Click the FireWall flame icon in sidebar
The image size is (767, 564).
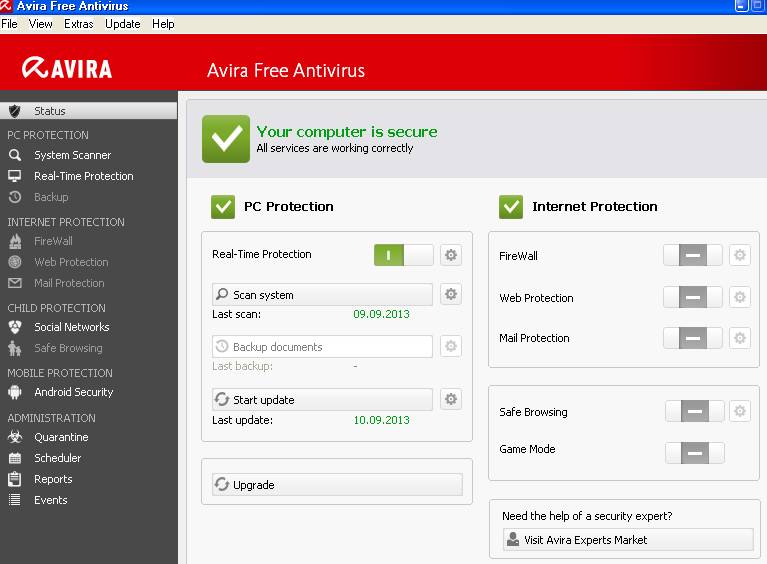click(x=15, y=241)
